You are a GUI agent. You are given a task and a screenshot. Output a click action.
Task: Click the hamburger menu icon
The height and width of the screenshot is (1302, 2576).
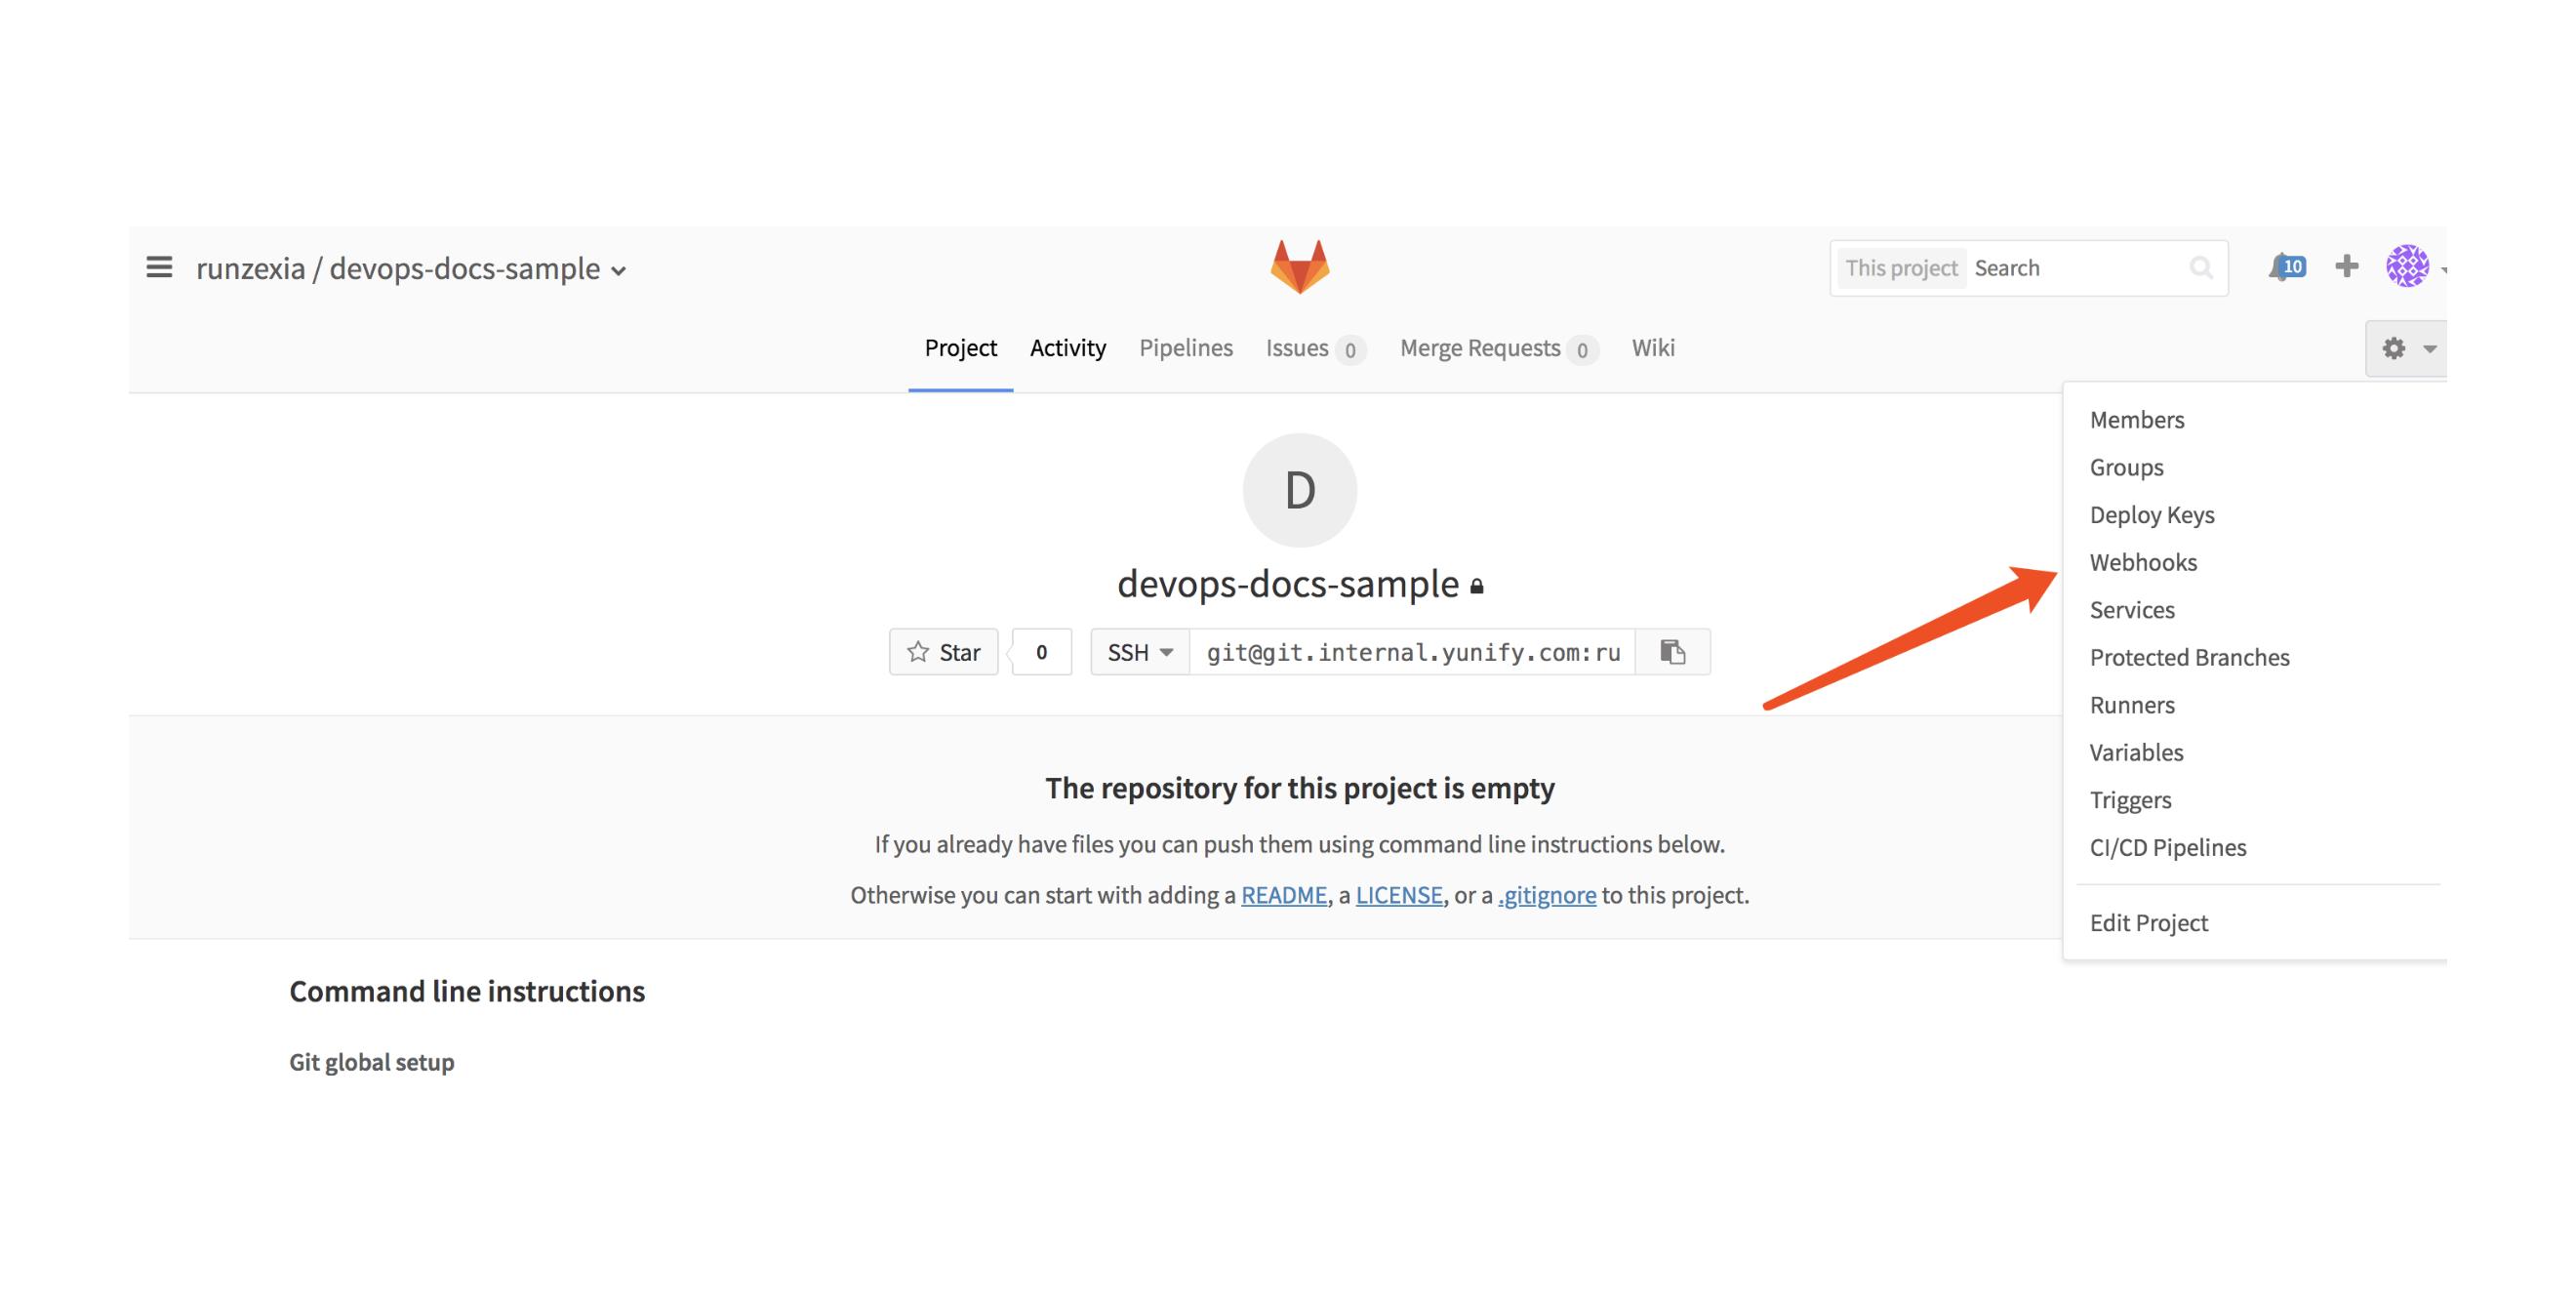[x=158, y=265]
